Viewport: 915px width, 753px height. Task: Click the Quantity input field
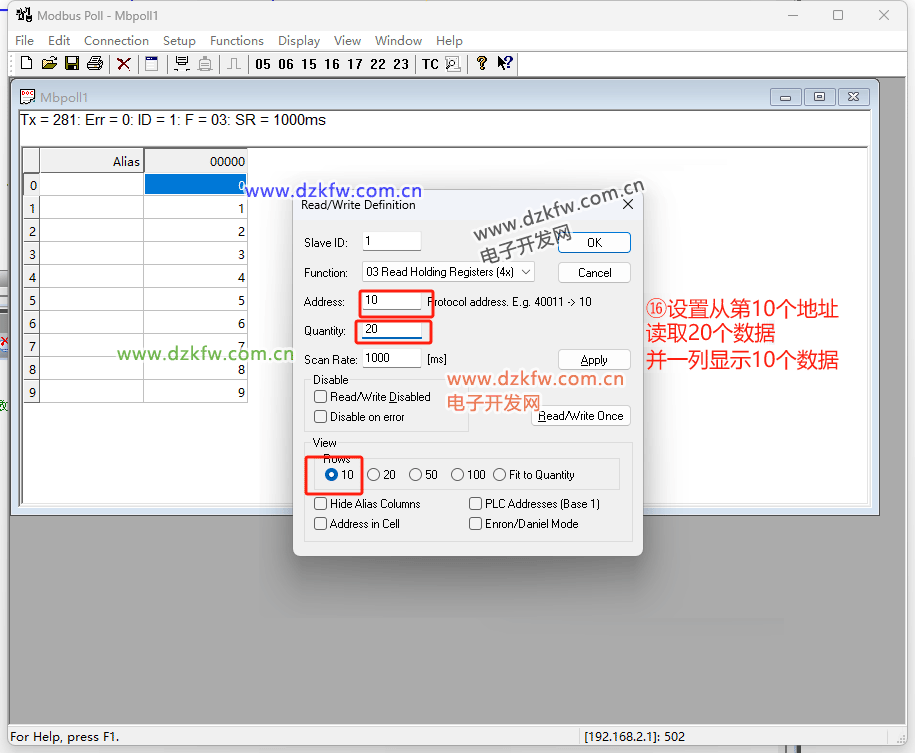point(392,330)
